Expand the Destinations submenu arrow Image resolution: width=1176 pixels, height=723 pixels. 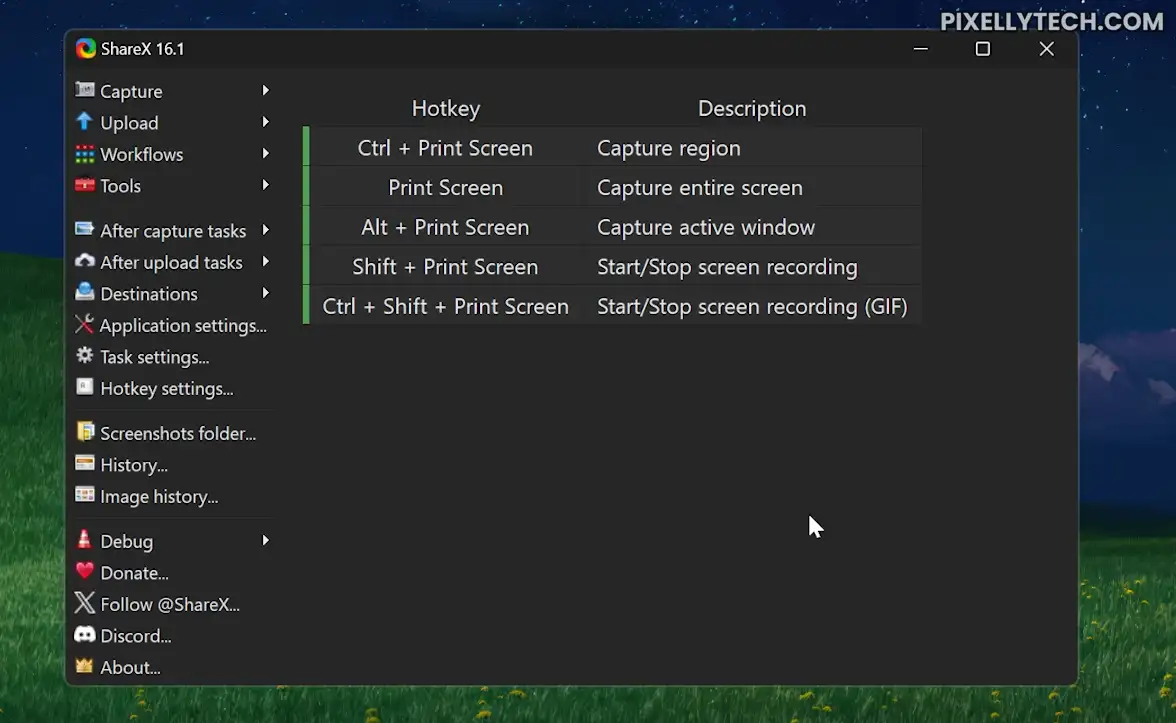[x=266, y=292]
